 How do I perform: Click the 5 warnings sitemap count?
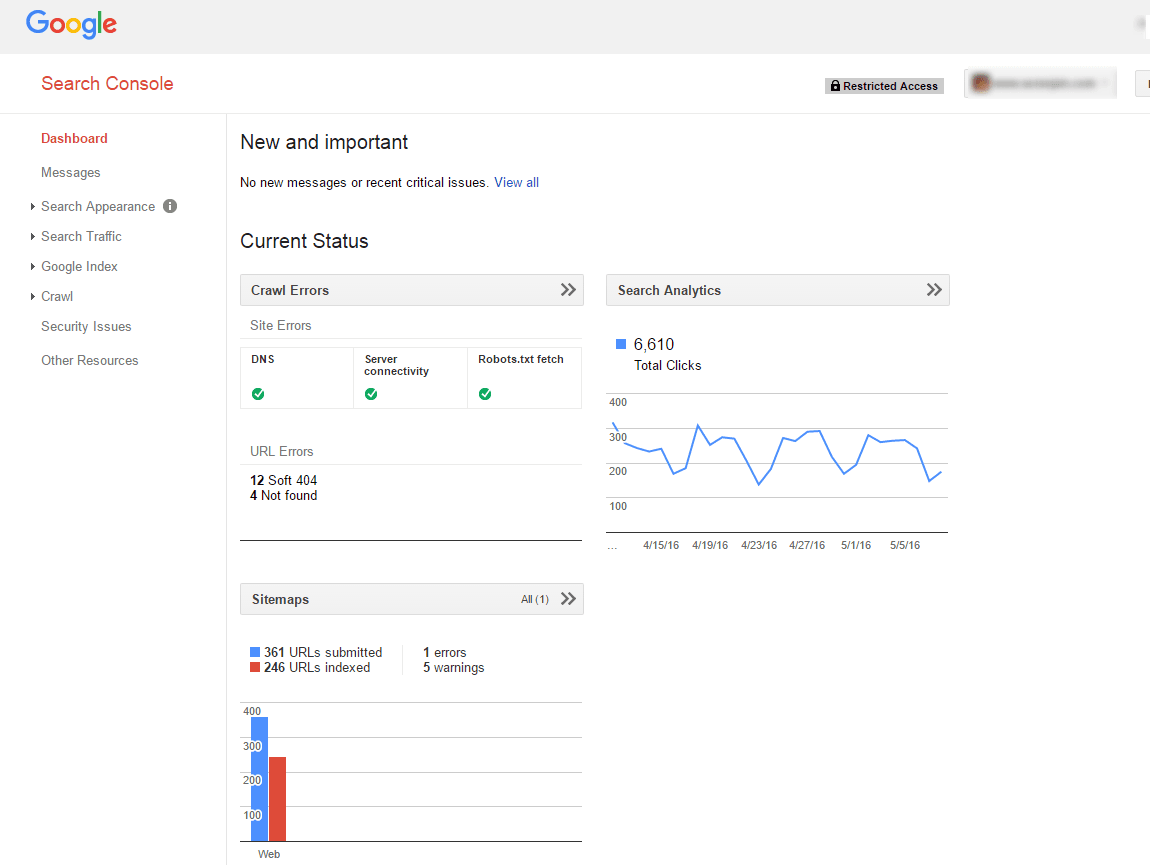click(453, 668)
